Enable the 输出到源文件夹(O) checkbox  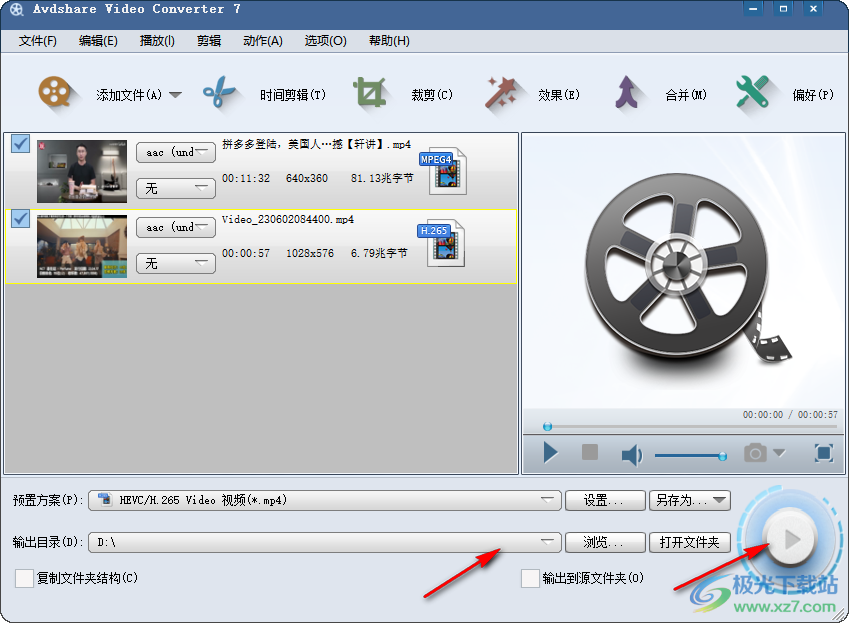point(530,578)
